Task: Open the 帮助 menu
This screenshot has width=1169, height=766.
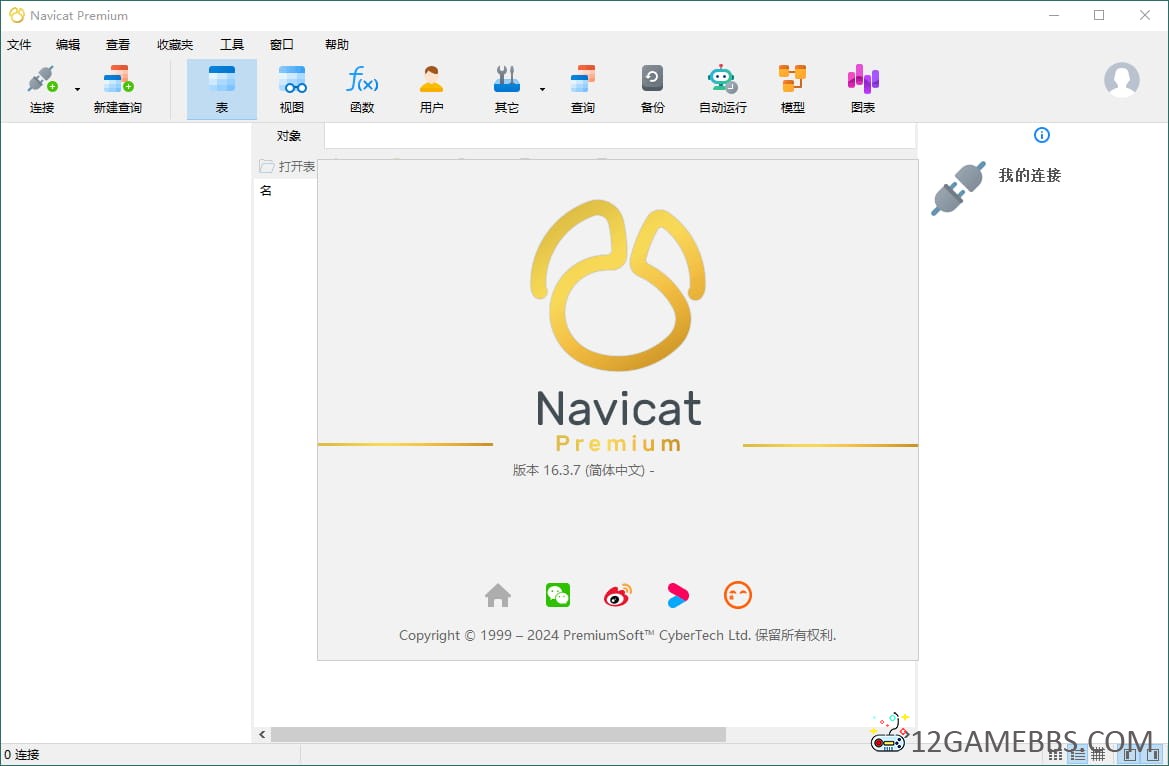Action: [x=337, y=45]
